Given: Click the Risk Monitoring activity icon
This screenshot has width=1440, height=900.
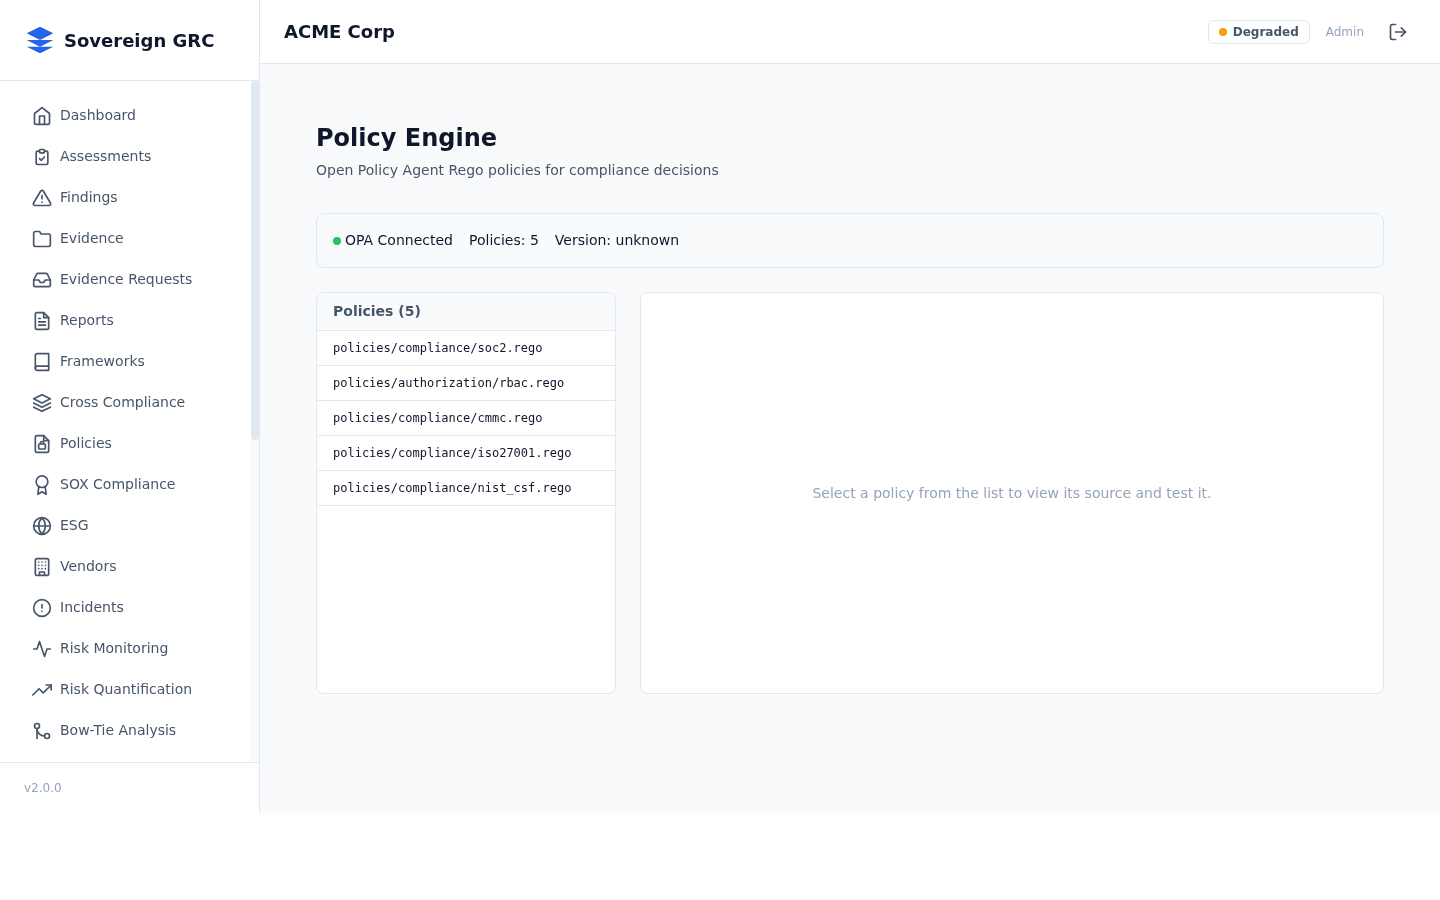Looking at the screenshot, I should 42,648.
